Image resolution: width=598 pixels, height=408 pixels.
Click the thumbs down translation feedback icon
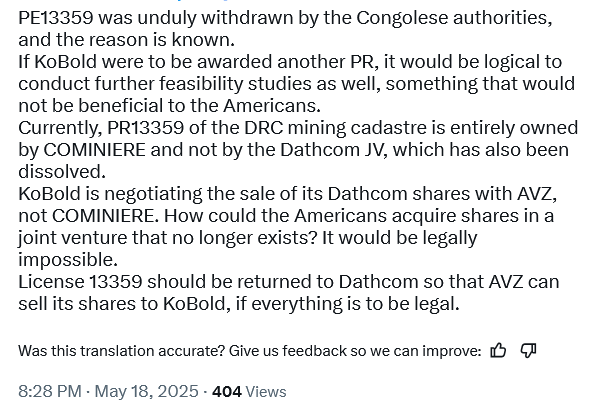pyautogui.click(x=528, y=350)
